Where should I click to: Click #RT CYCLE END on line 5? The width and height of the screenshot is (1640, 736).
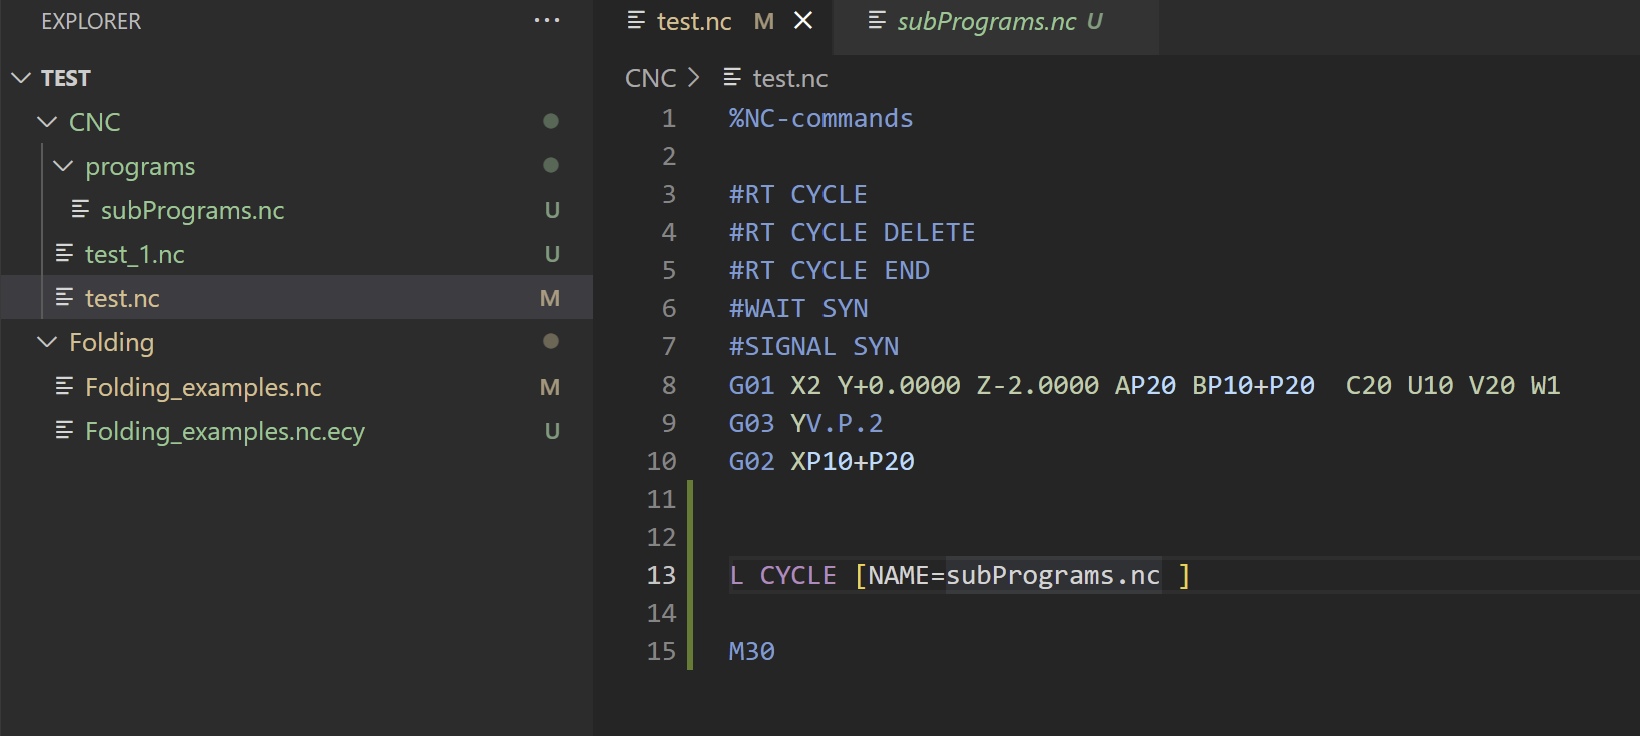click(829, 270)
